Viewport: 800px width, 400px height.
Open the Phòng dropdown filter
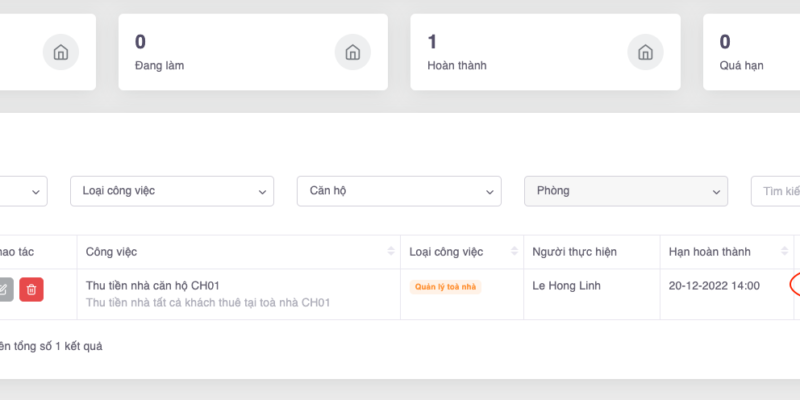click(626, 190)
